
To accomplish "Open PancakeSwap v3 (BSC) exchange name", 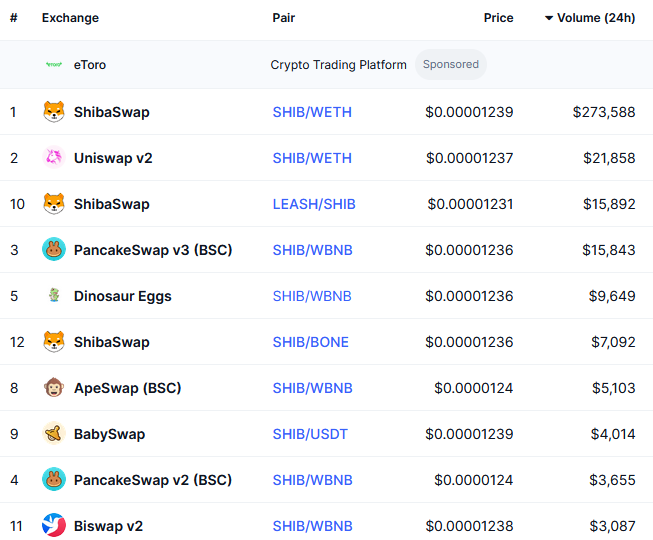I will tap(153, 250).
